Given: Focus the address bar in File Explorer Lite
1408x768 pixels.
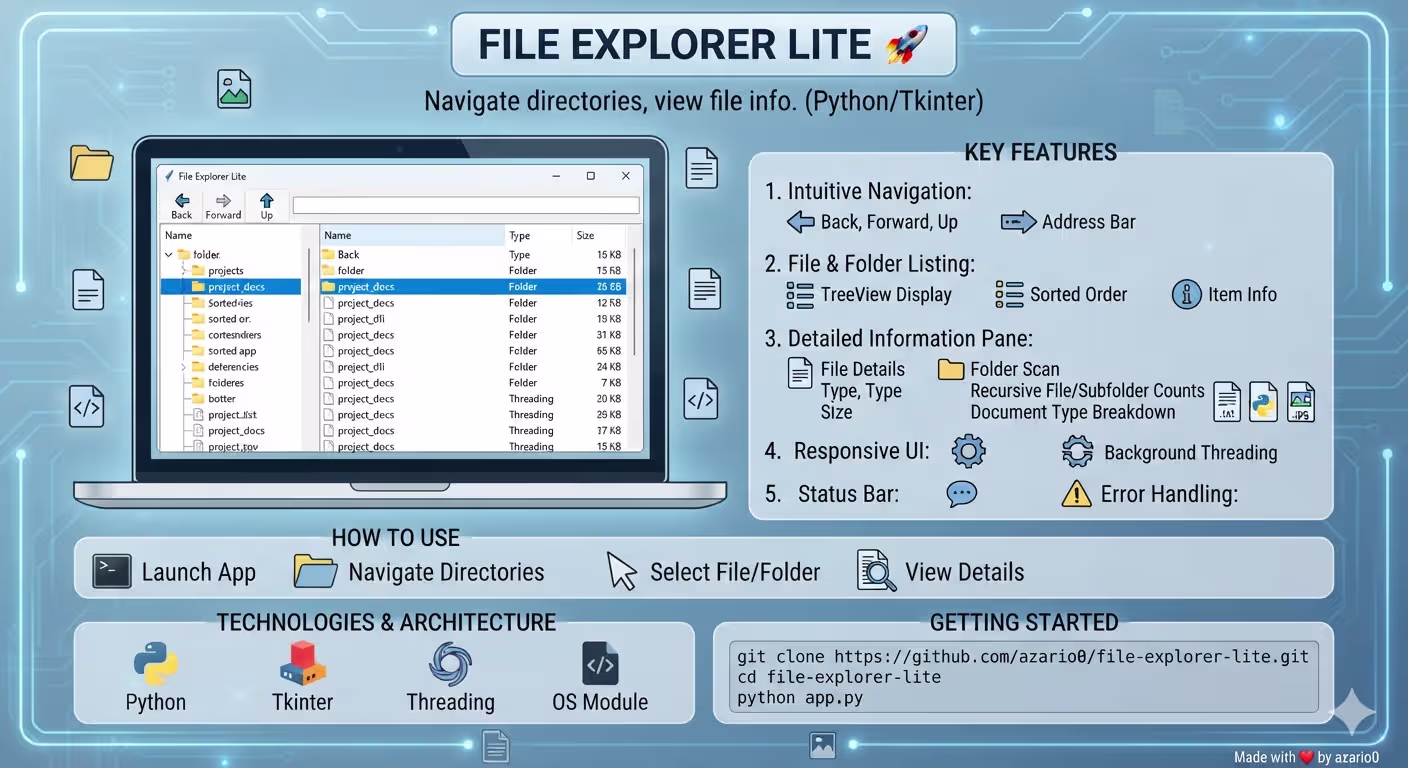Looking at the screenshot, I should pos(465,205).
